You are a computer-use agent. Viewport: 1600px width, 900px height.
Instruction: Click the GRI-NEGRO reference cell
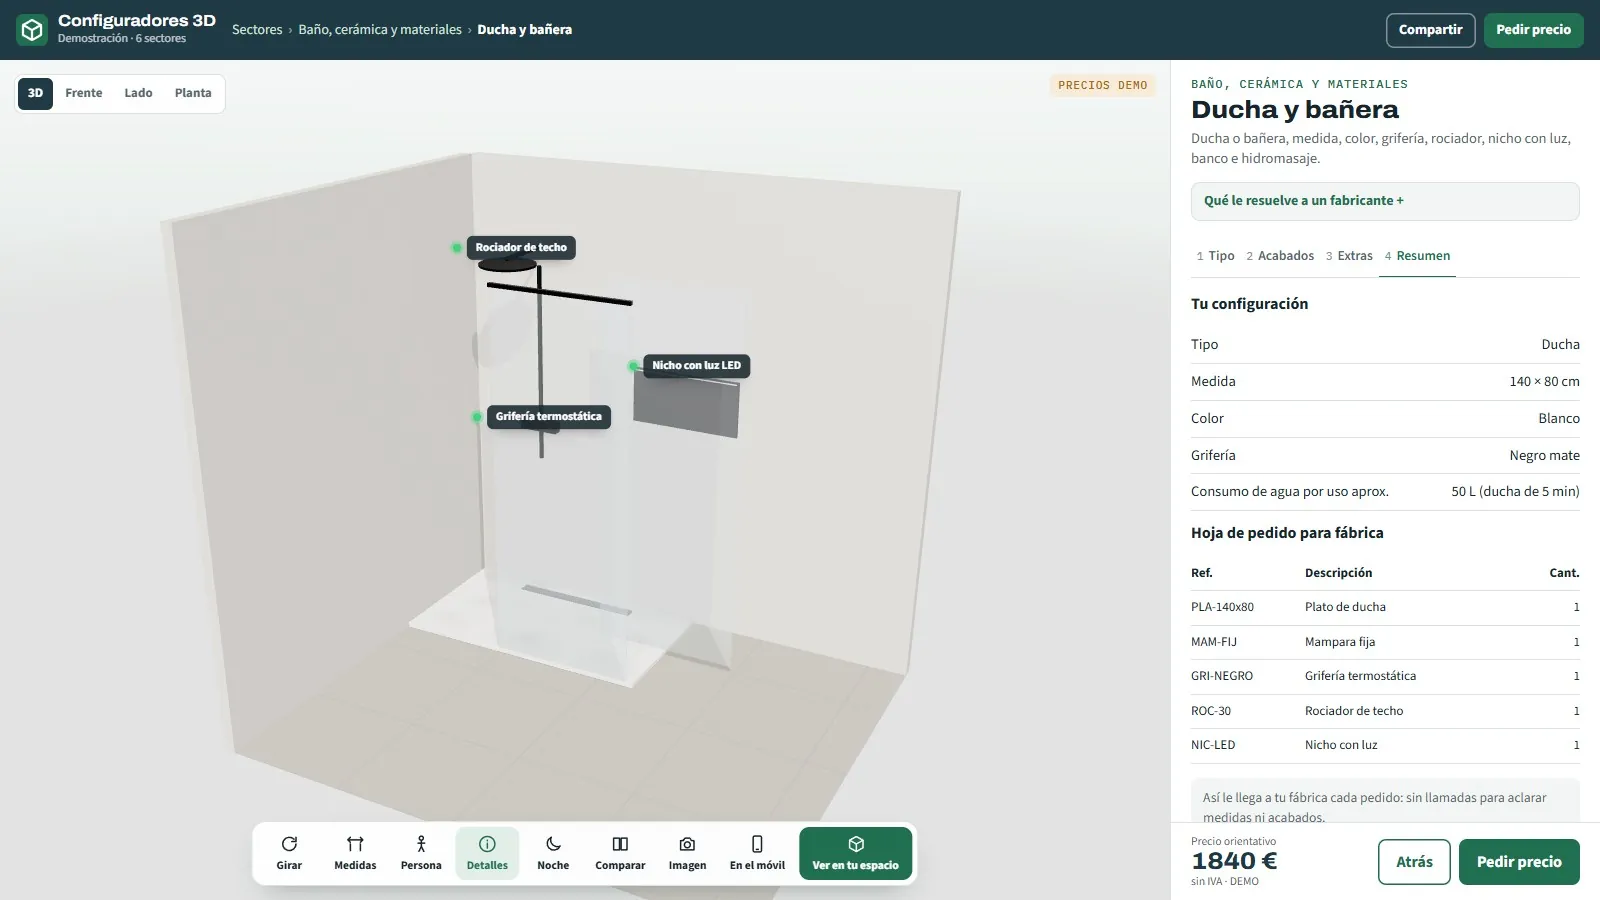[1222, 676]
